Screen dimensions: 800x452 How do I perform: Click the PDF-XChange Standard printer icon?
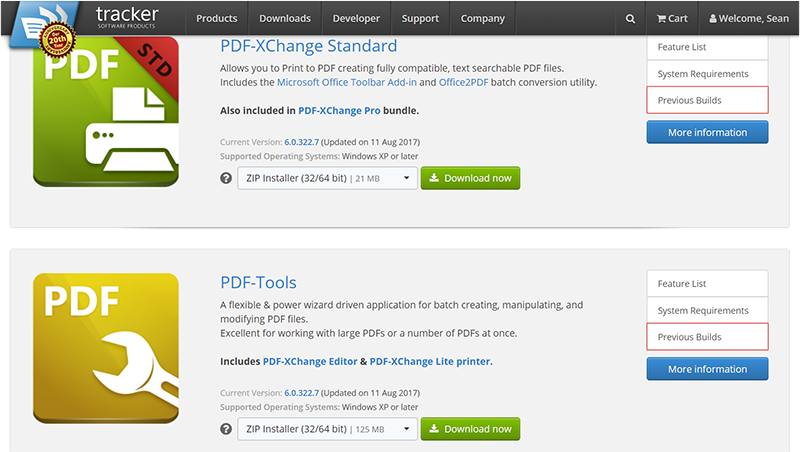tap(106, 112)
